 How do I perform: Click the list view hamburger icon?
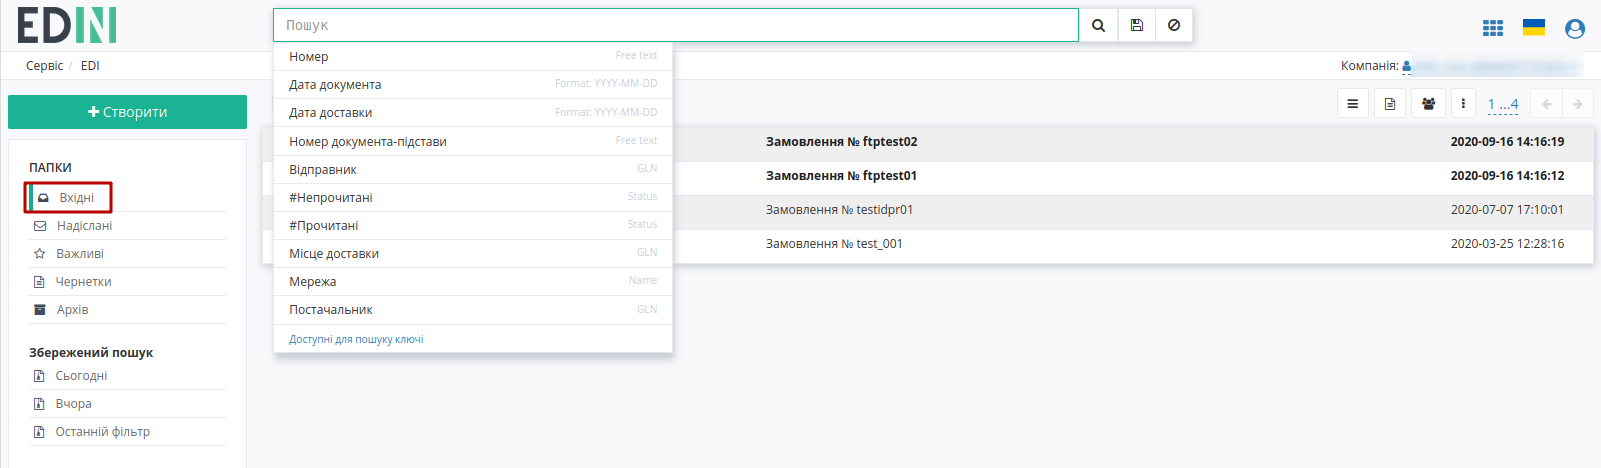(x=1352, y=104)
